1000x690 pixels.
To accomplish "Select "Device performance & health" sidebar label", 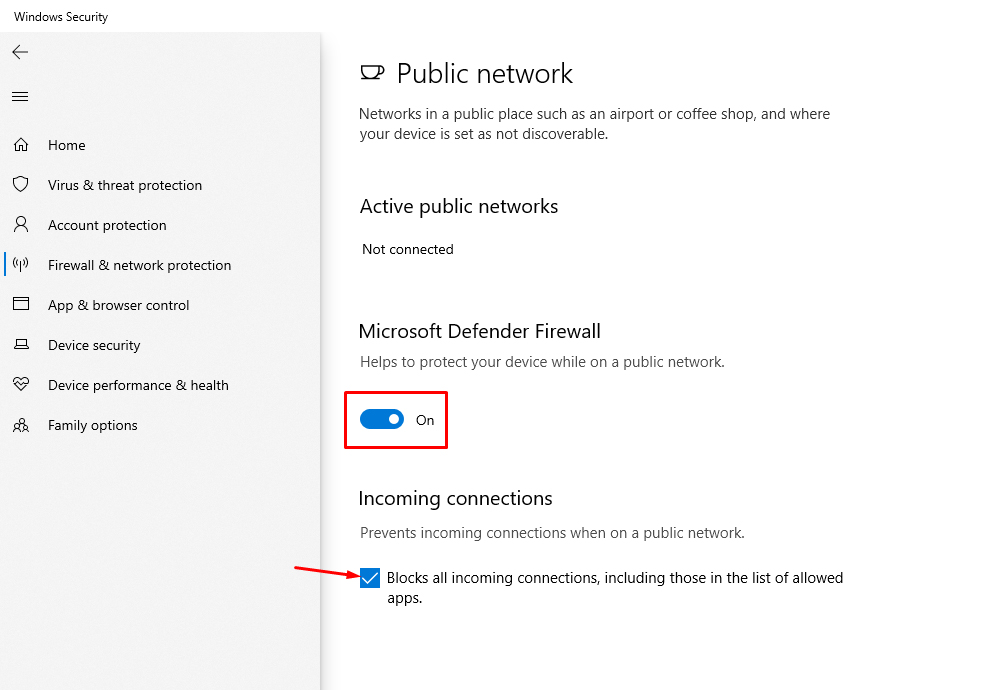I will (138, 385).
